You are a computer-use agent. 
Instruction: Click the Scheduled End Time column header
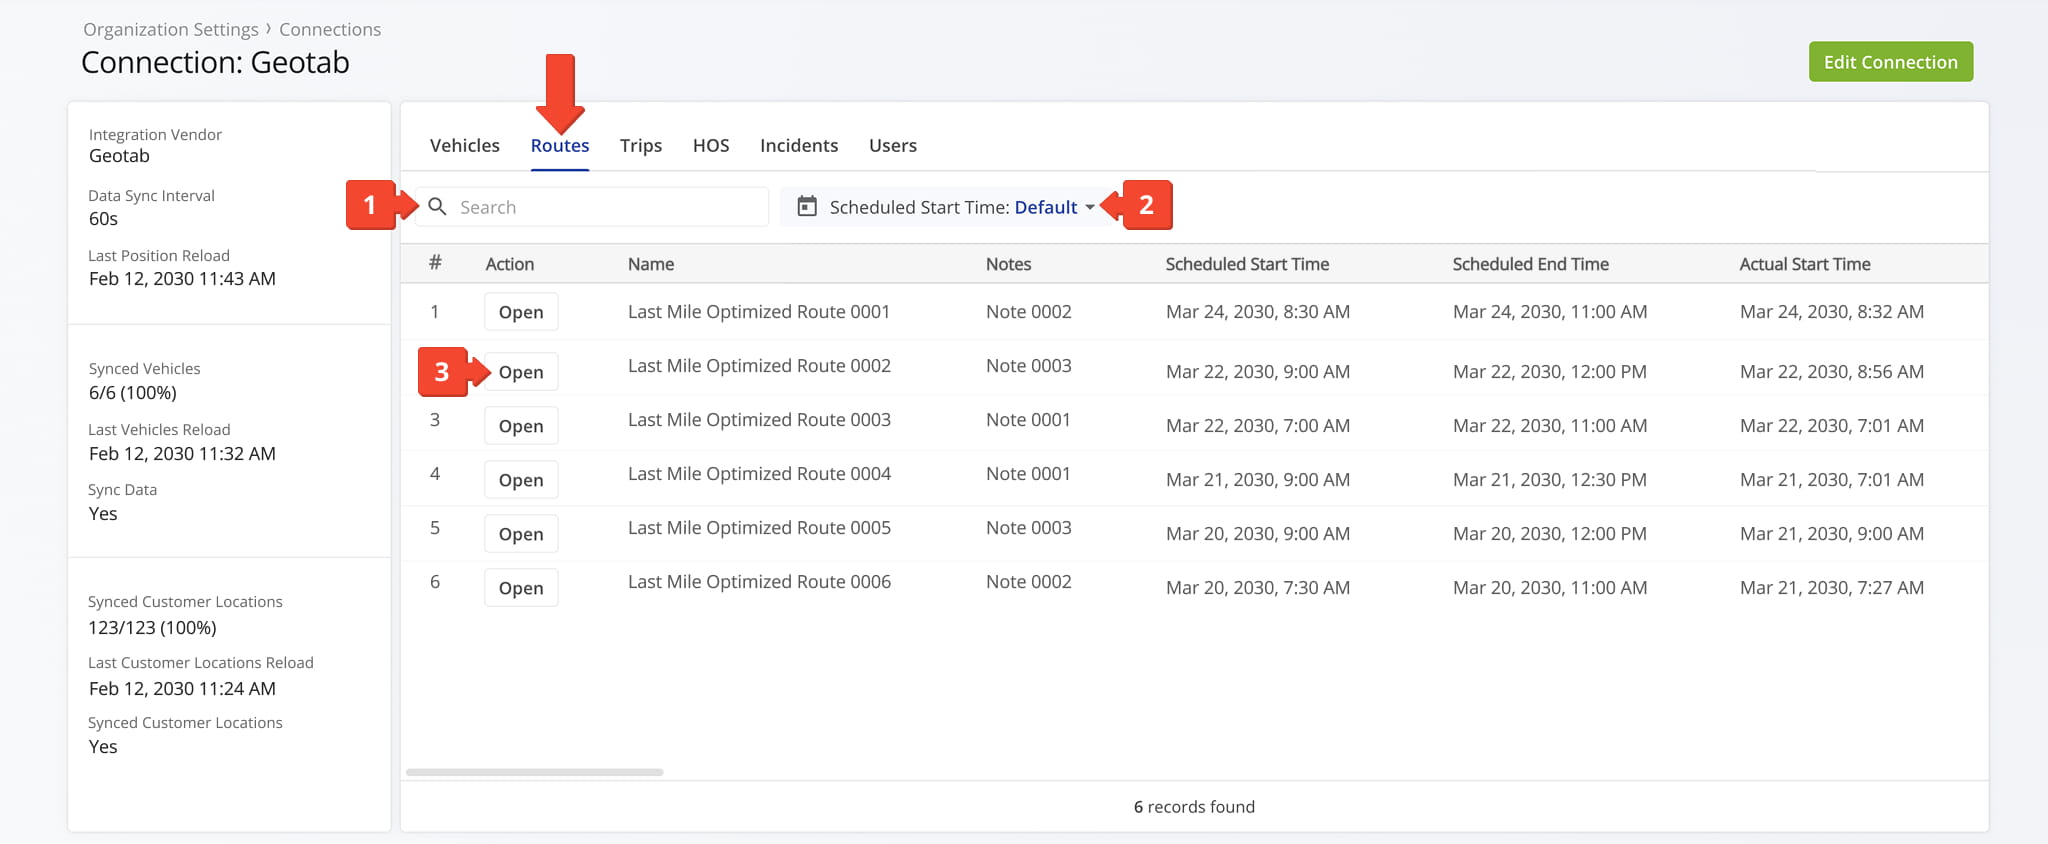1530,264
